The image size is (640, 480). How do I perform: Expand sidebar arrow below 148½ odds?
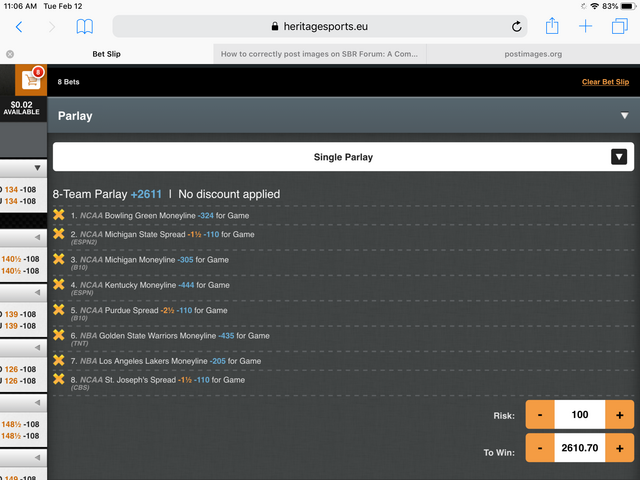pyautogui.click(x=38, y=458)
